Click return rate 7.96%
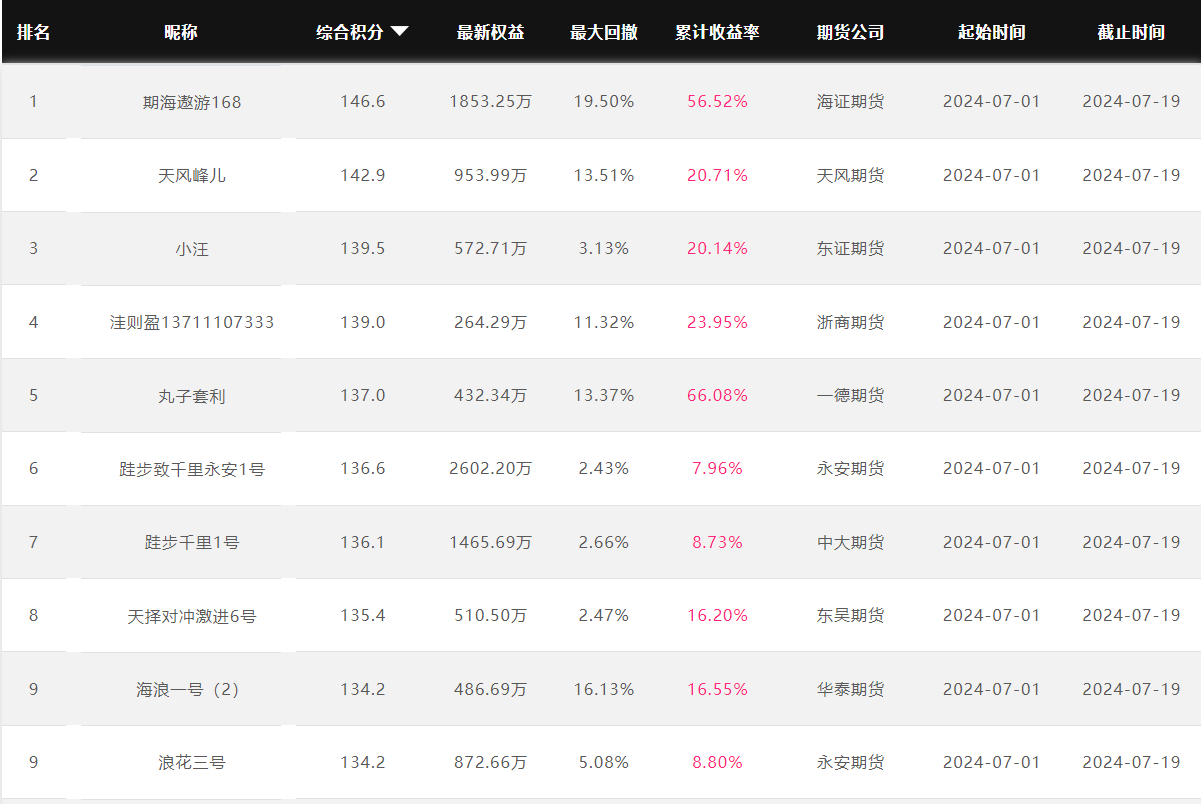1201x804 pixels. 717,468
